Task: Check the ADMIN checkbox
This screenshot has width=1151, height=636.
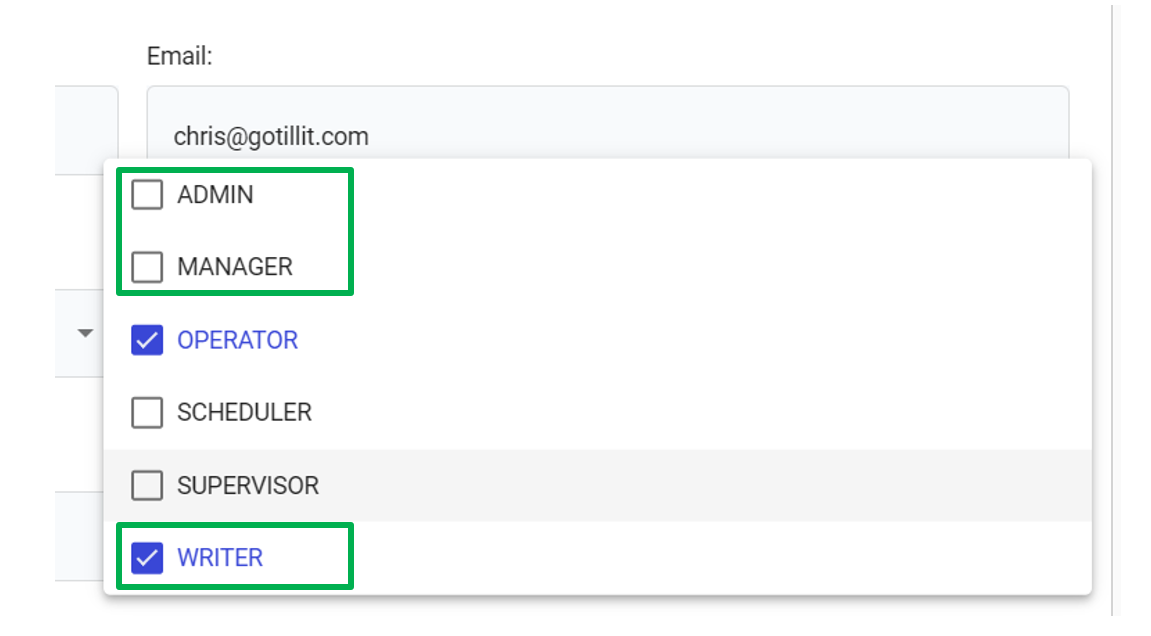Action: point(147,195)
